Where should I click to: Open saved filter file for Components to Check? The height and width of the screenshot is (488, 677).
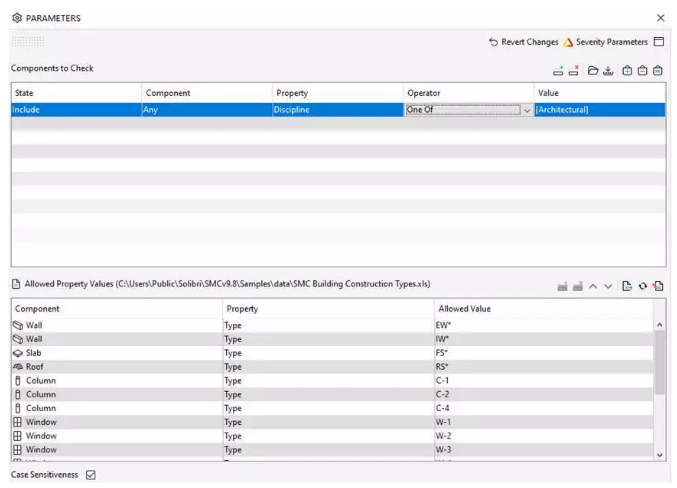point(593,70)
